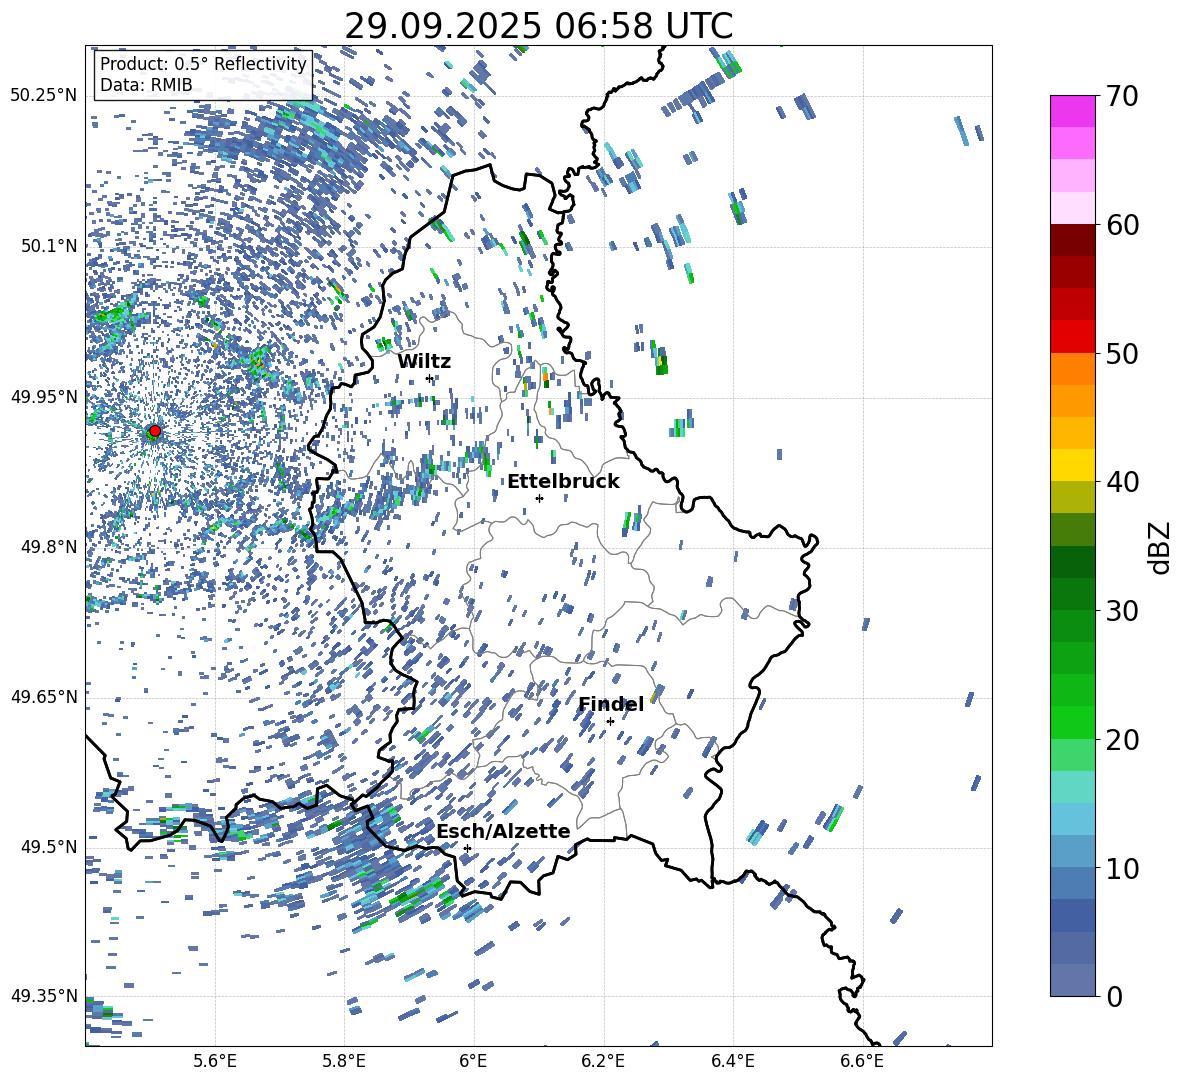The height and width of the screenshot is (1081, 1184).
Task: Click the timestamp title 29.09.2025 06:58 UTC
Action: 538,25
